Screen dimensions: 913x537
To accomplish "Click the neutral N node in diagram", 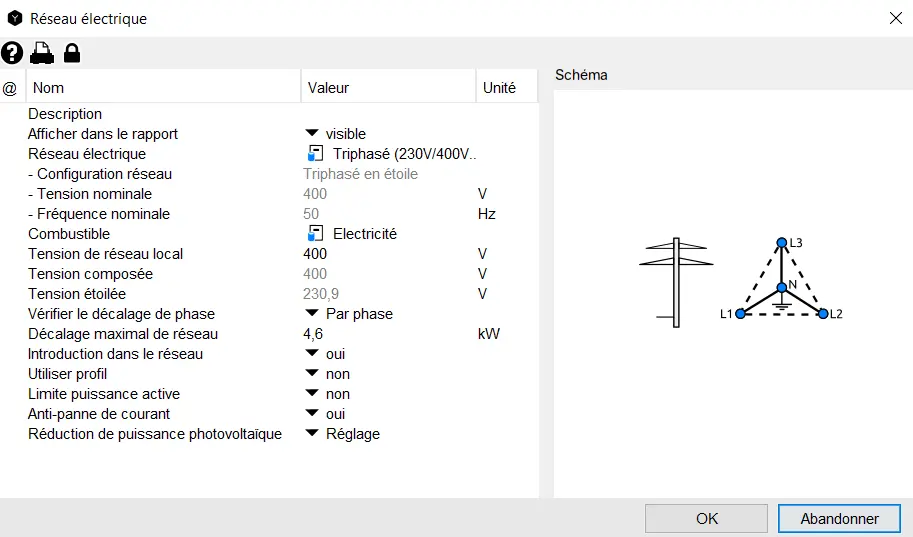I will point(782,288).
